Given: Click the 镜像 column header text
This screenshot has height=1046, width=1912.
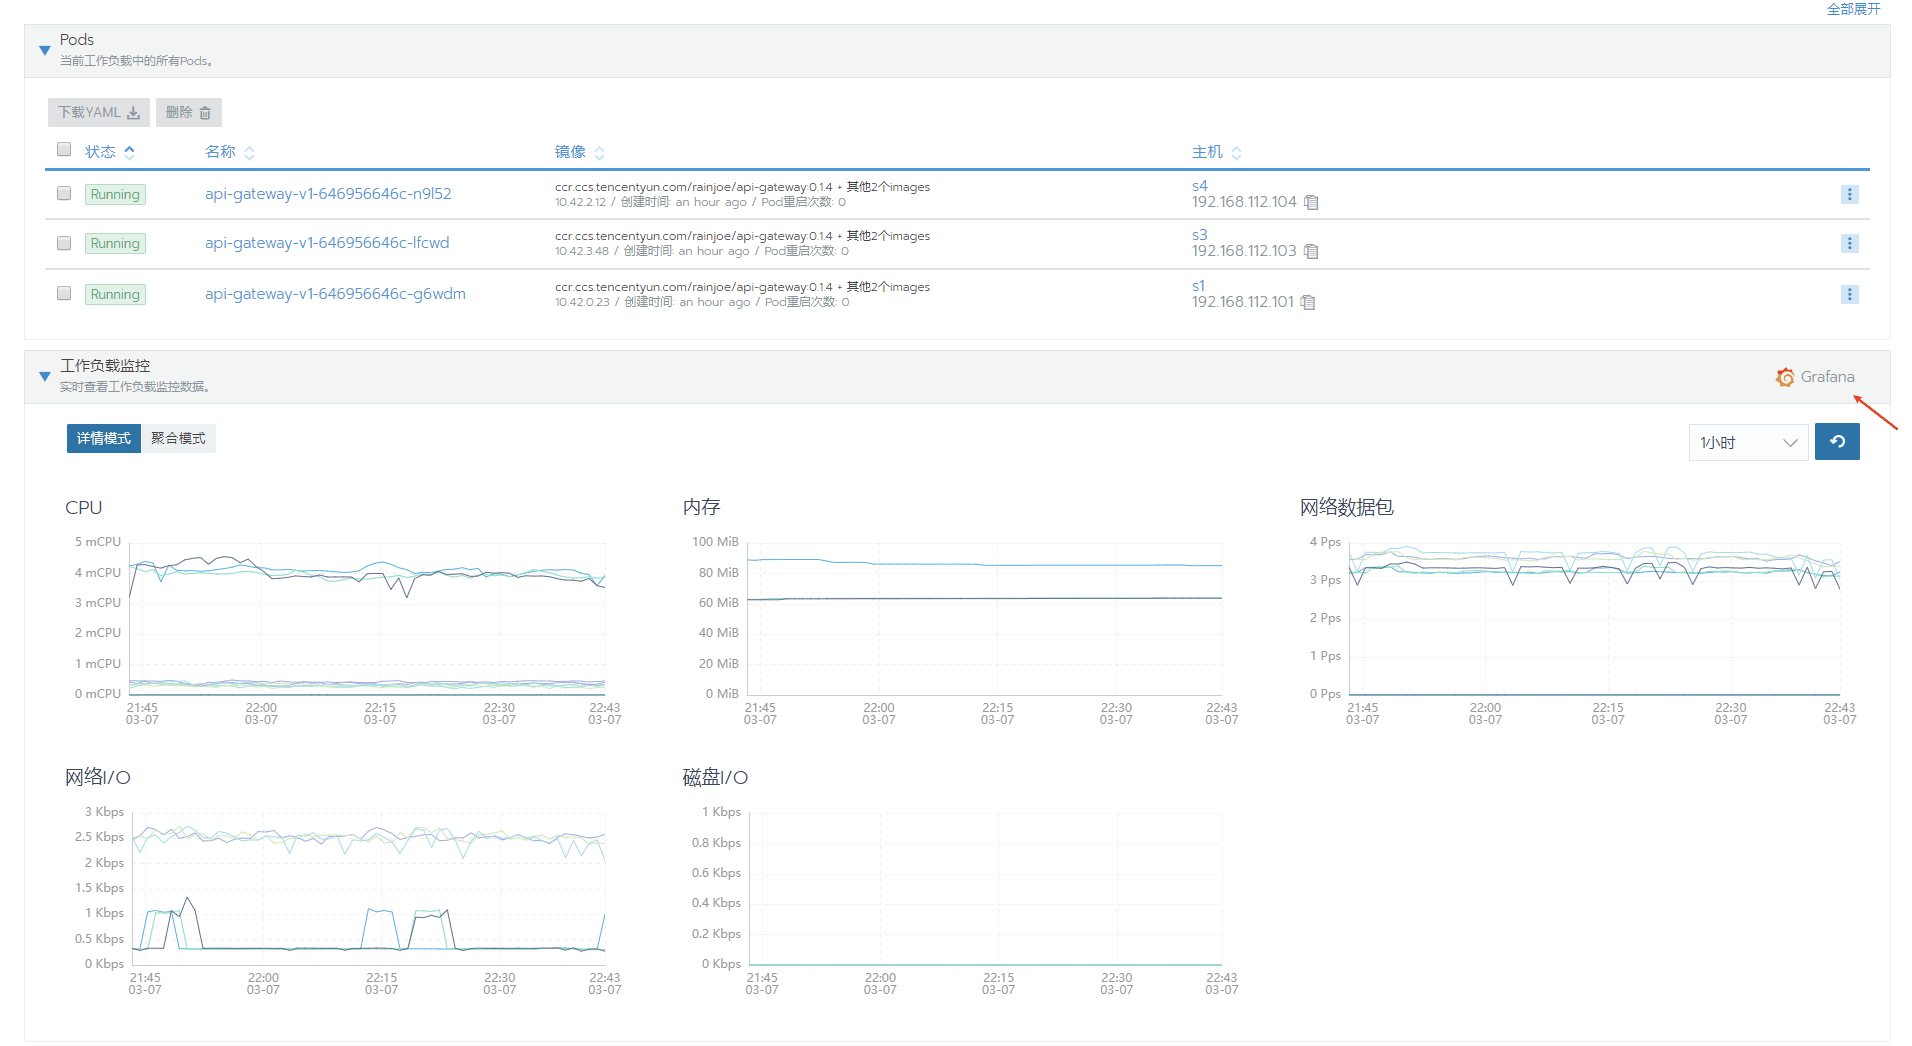Looking at the screenshot, I should point(570,152).
